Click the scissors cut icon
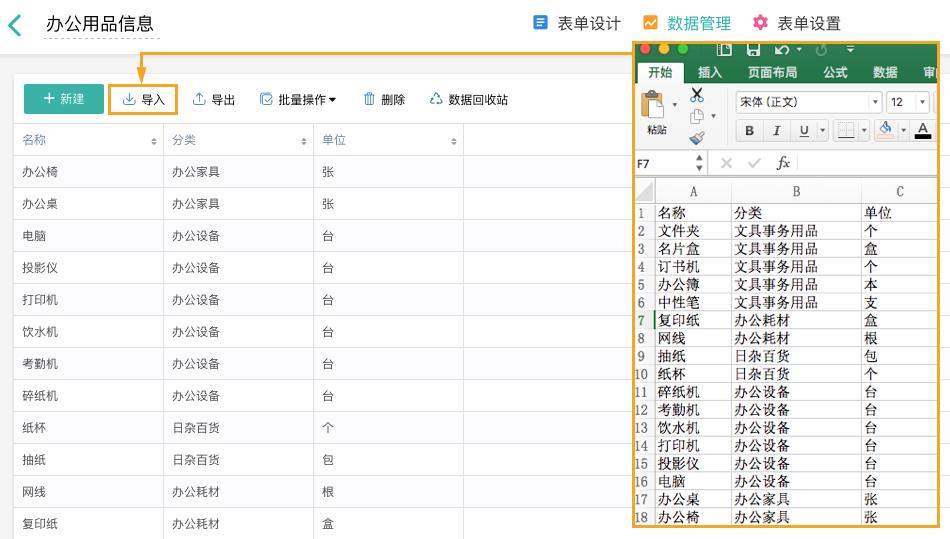This screenshot has height=539, width=950. pos(697,95)
